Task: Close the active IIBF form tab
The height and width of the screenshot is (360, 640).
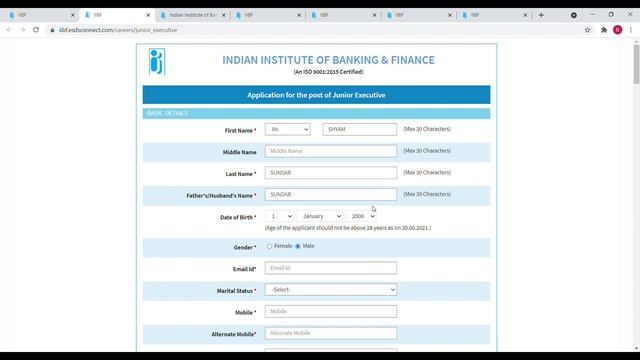Action: pos(148,15)
